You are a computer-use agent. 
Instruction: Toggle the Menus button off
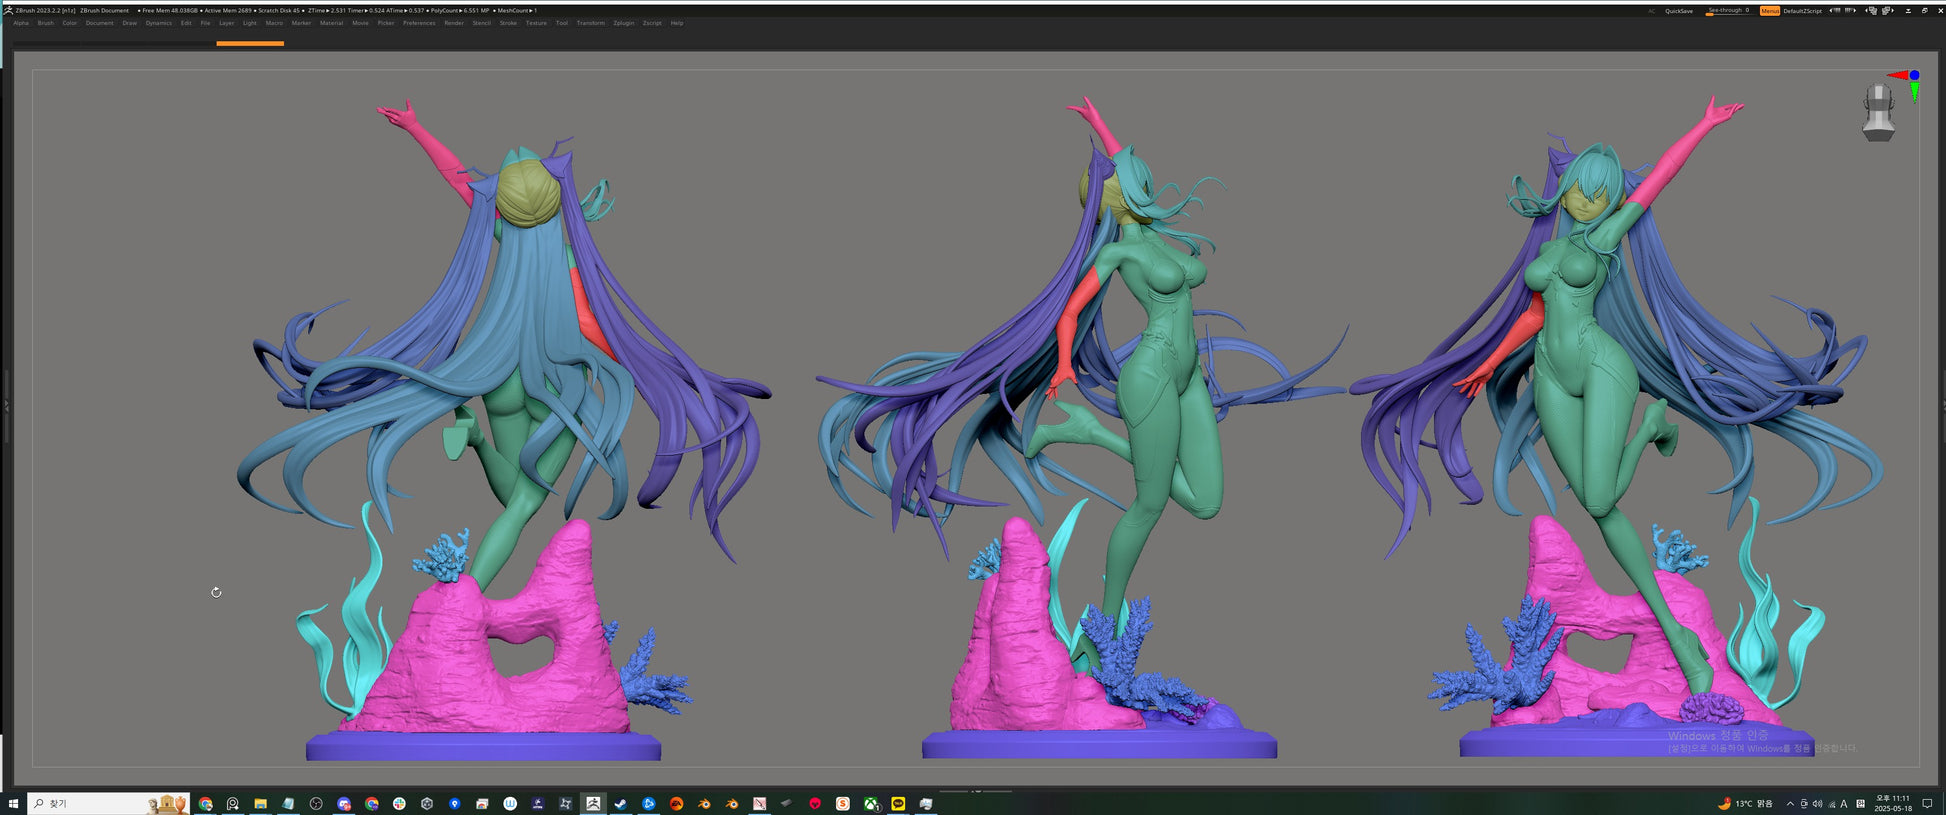pos(1769,11)
